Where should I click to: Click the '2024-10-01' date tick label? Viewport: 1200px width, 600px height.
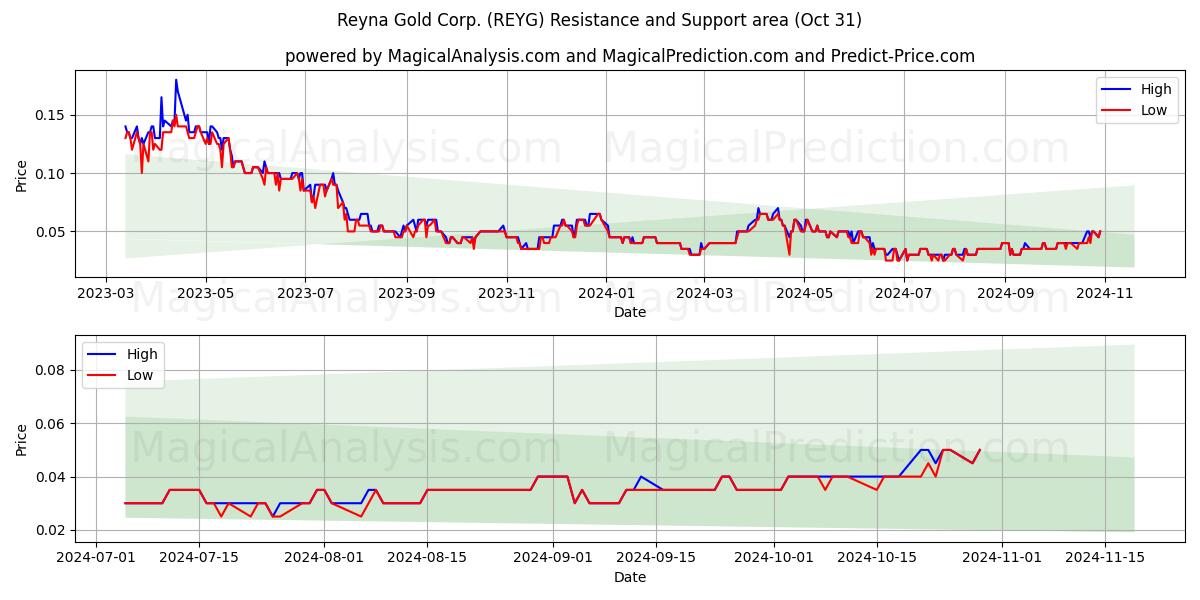pyautogui.click(x=773, y=558)
